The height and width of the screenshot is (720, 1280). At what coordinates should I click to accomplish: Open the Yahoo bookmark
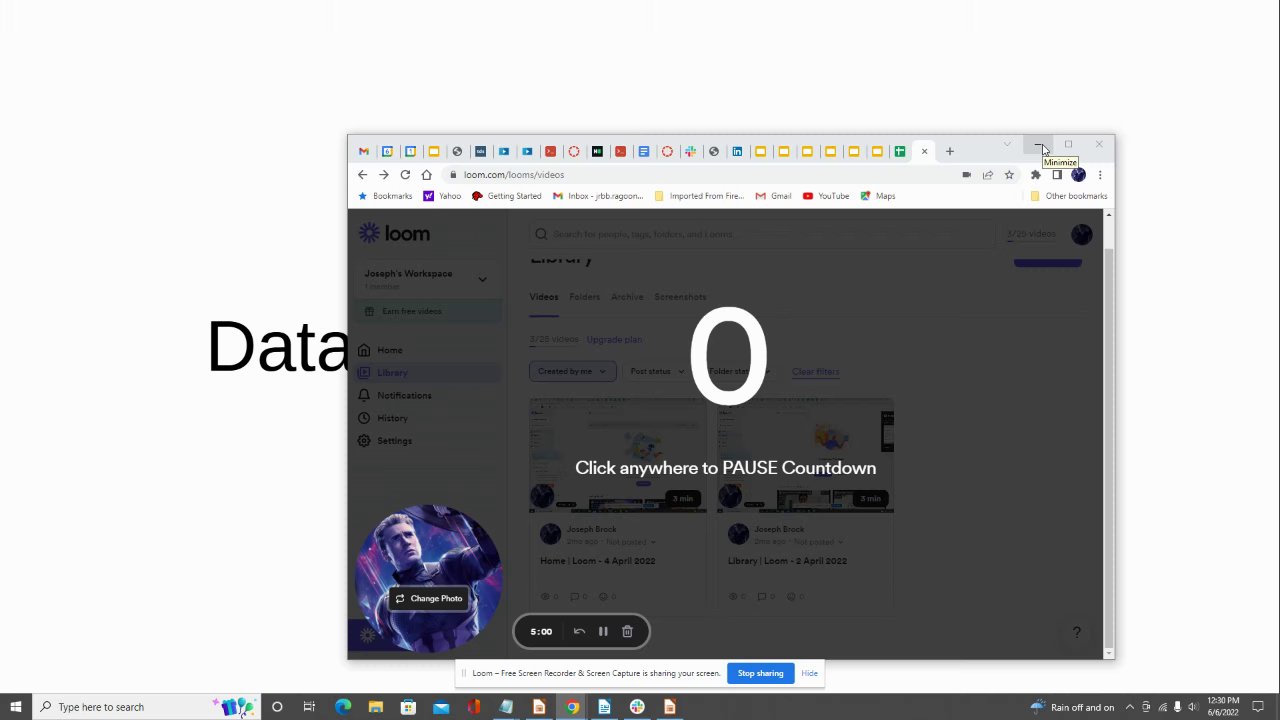point(442,196)
